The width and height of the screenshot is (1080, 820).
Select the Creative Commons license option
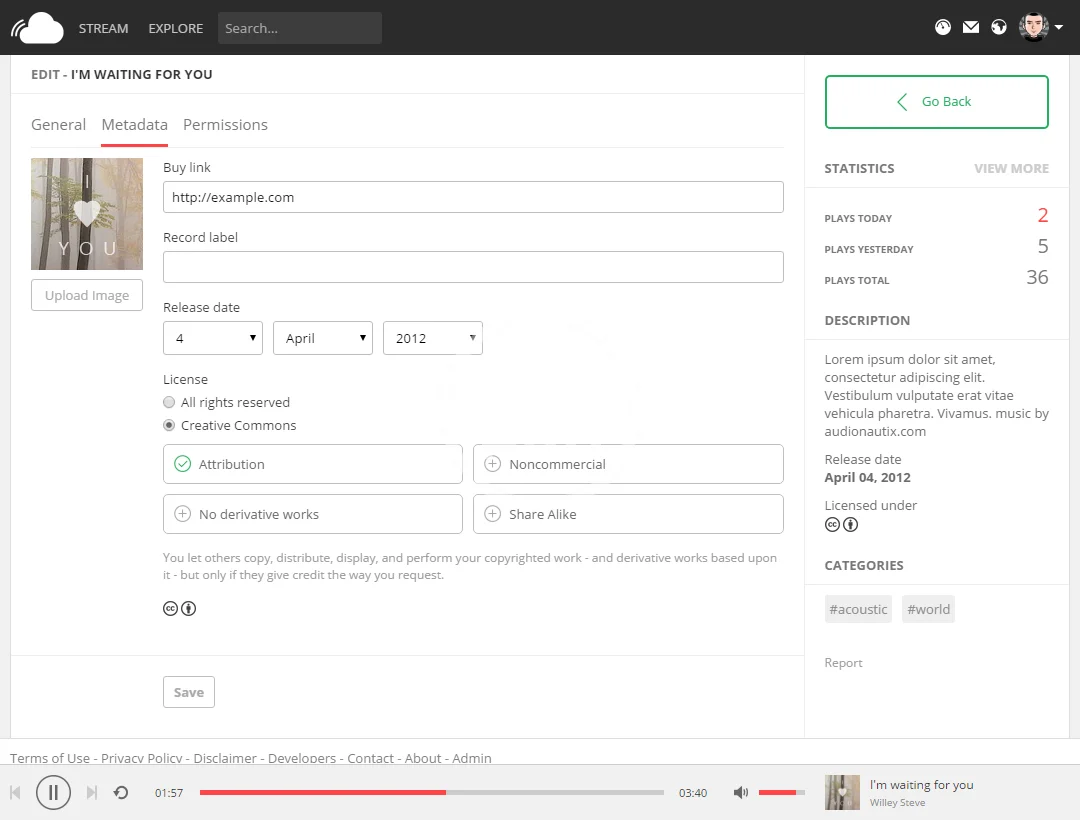point(169,425)
